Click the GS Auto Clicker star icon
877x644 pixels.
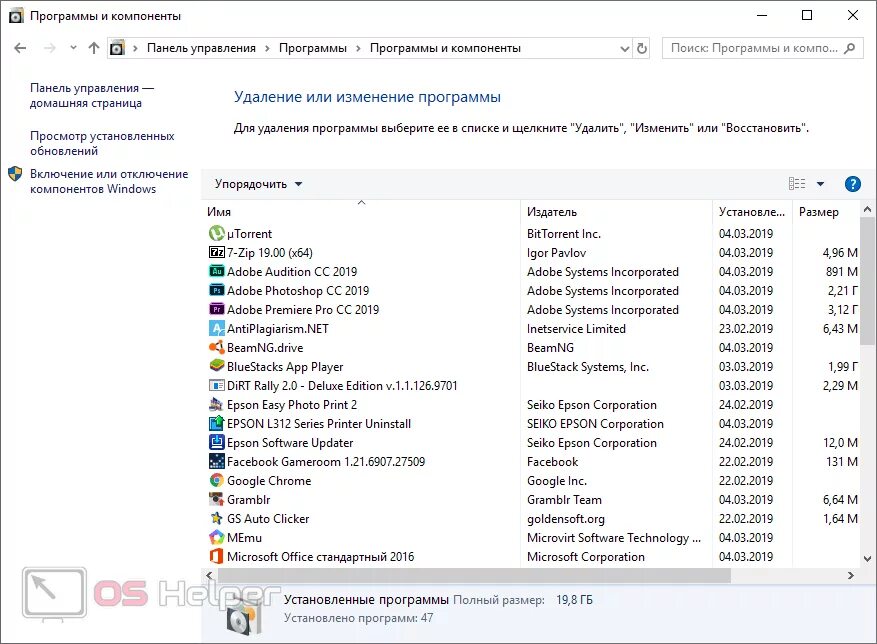tap(216, 519)
